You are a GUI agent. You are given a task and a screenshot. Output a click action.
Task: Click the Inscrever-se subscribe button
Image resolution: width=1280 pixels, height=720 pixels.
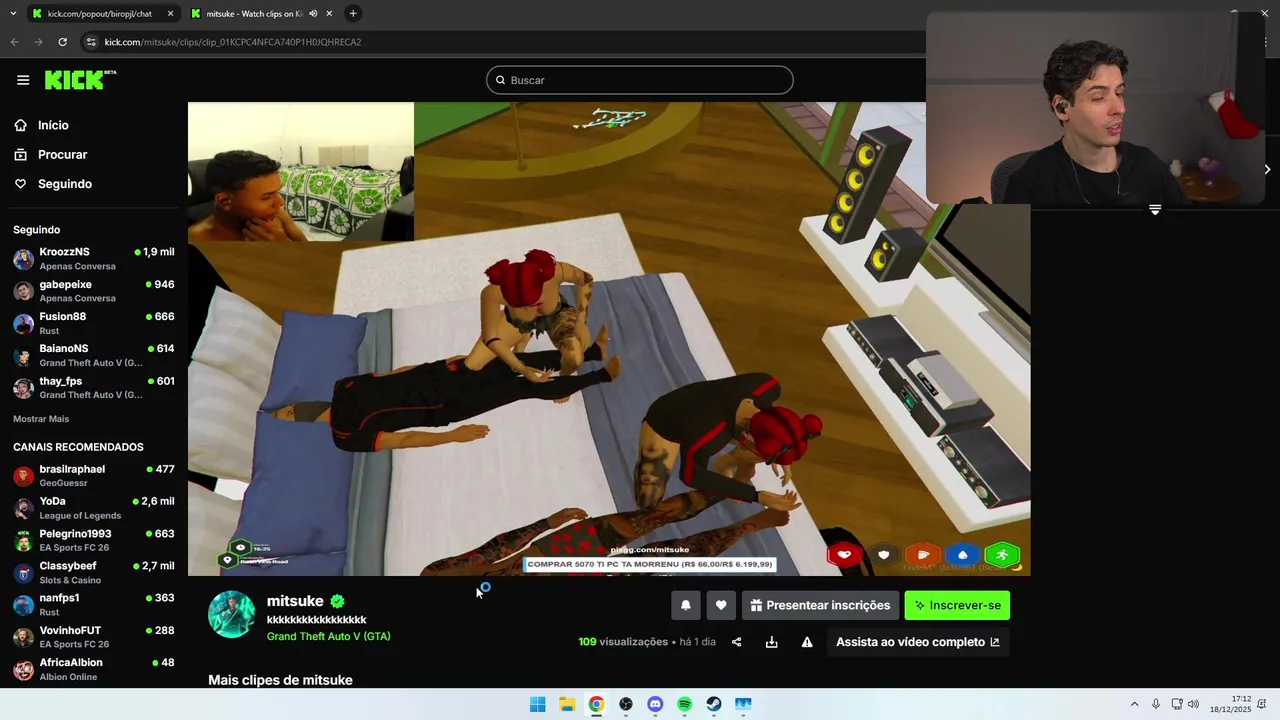pyautogui.click(x=957, y=605)
